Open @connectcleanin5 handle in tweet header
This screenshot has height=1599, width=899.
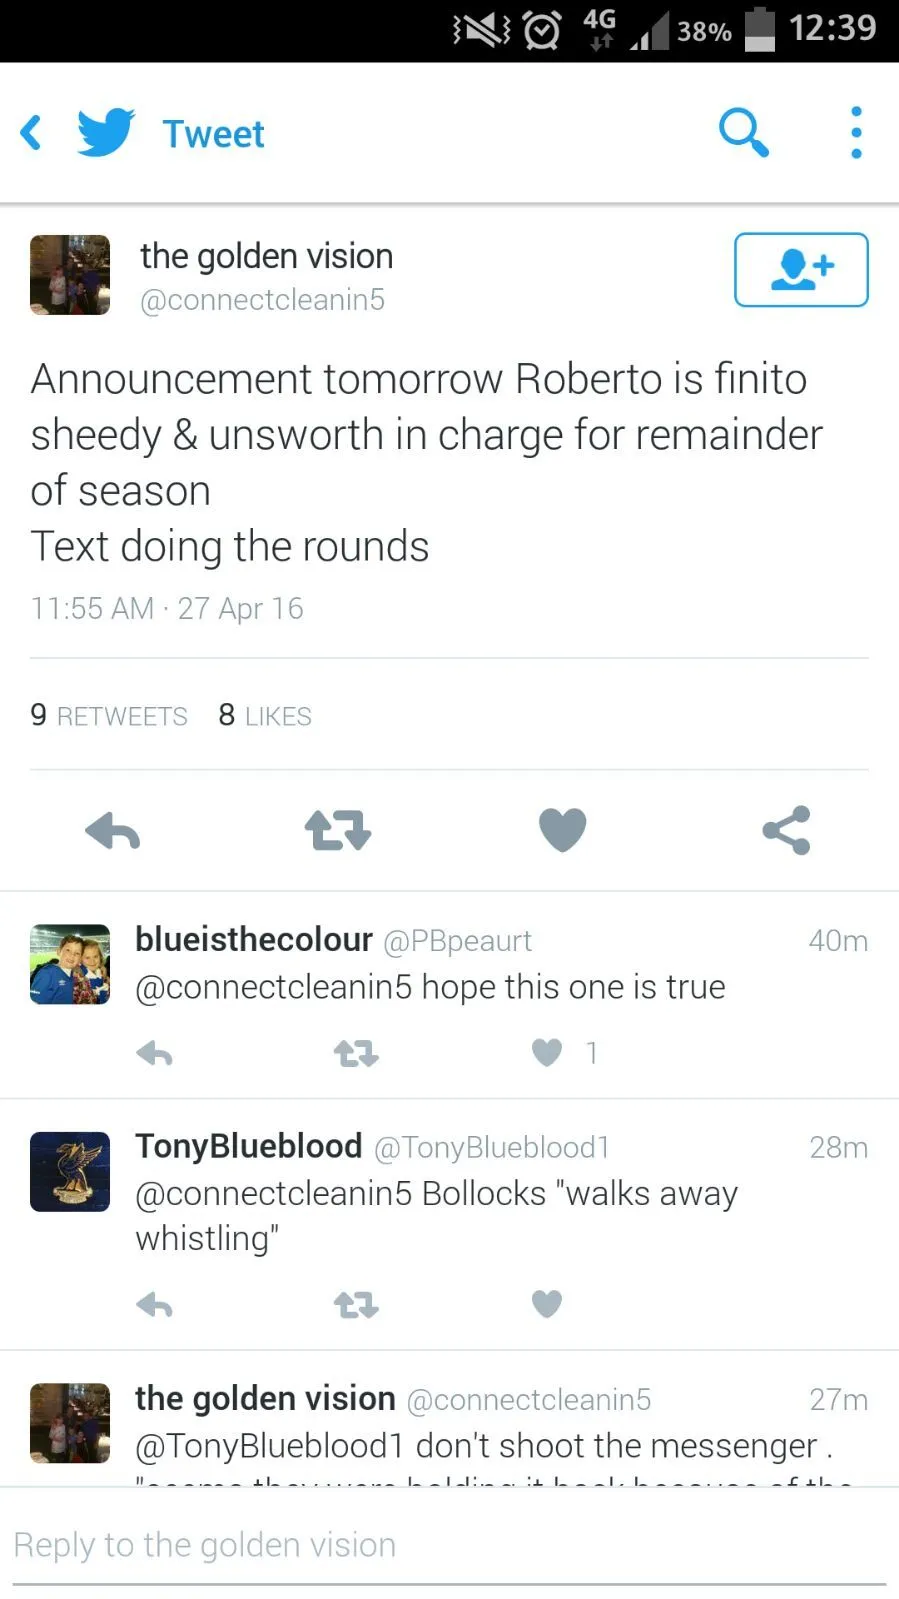point(262,300)
